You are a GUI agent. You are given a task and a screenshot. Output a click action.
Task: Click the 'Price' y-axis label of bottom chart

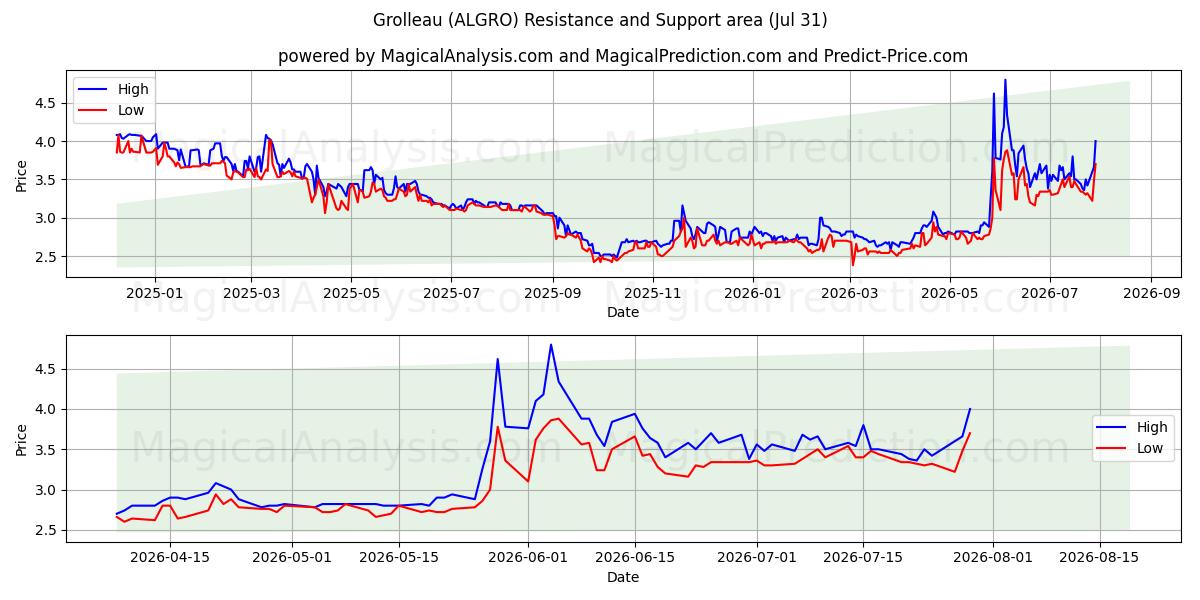pyautogui.click(x=22, y=440)
